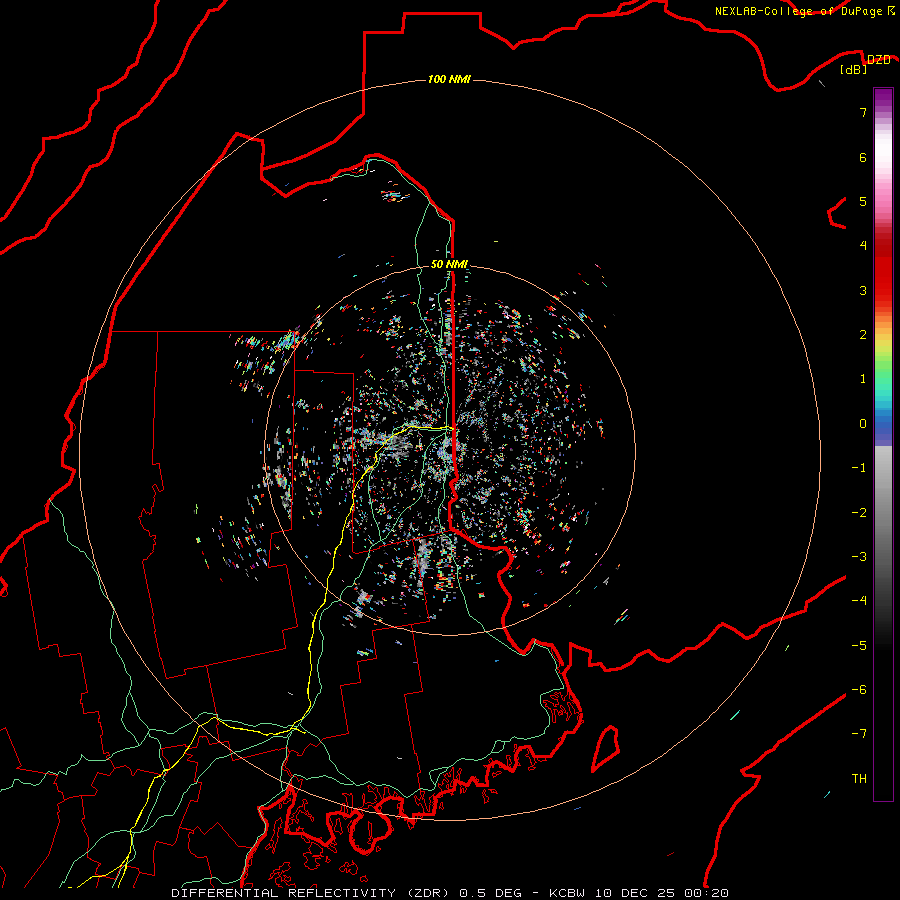Click the 0 value on the color scale
Screen dimensions: 900x900
coord(863,424)
